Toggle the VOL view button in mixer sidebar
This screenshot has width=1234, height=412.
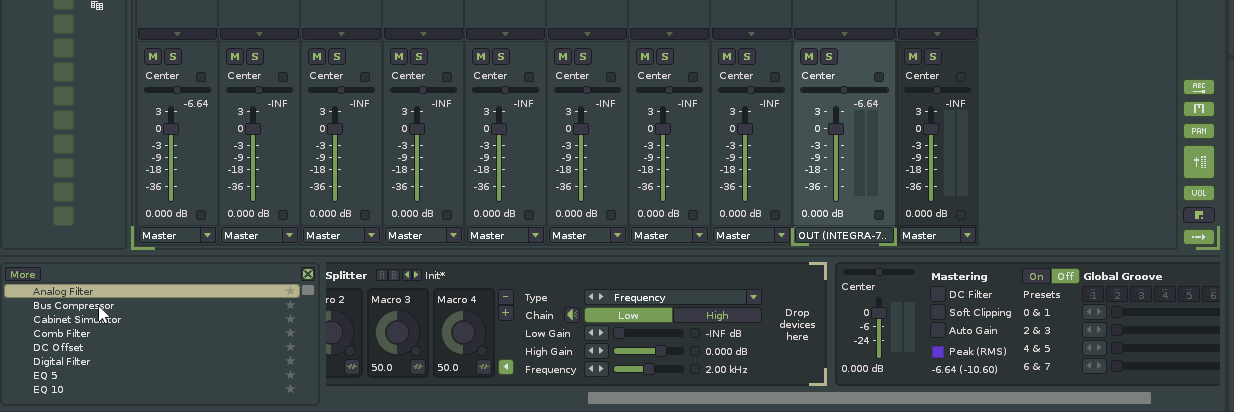1198,193
